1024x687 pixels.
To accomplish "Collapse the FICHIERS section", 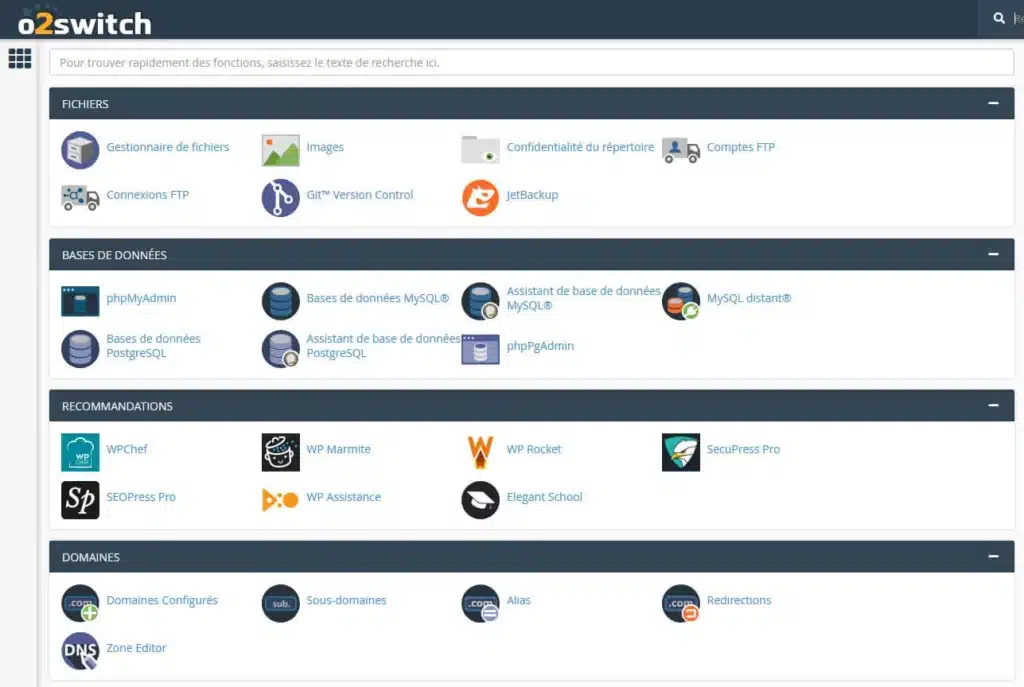I will point(993,103).
